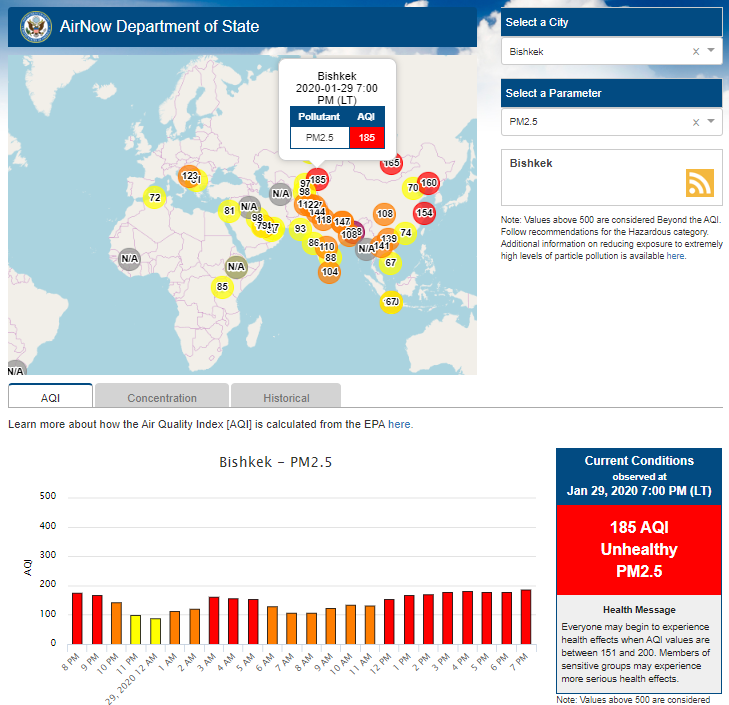This screenshot has height=705, width=729.
Task: Select the AQI tab
Action: pos(50,397)
